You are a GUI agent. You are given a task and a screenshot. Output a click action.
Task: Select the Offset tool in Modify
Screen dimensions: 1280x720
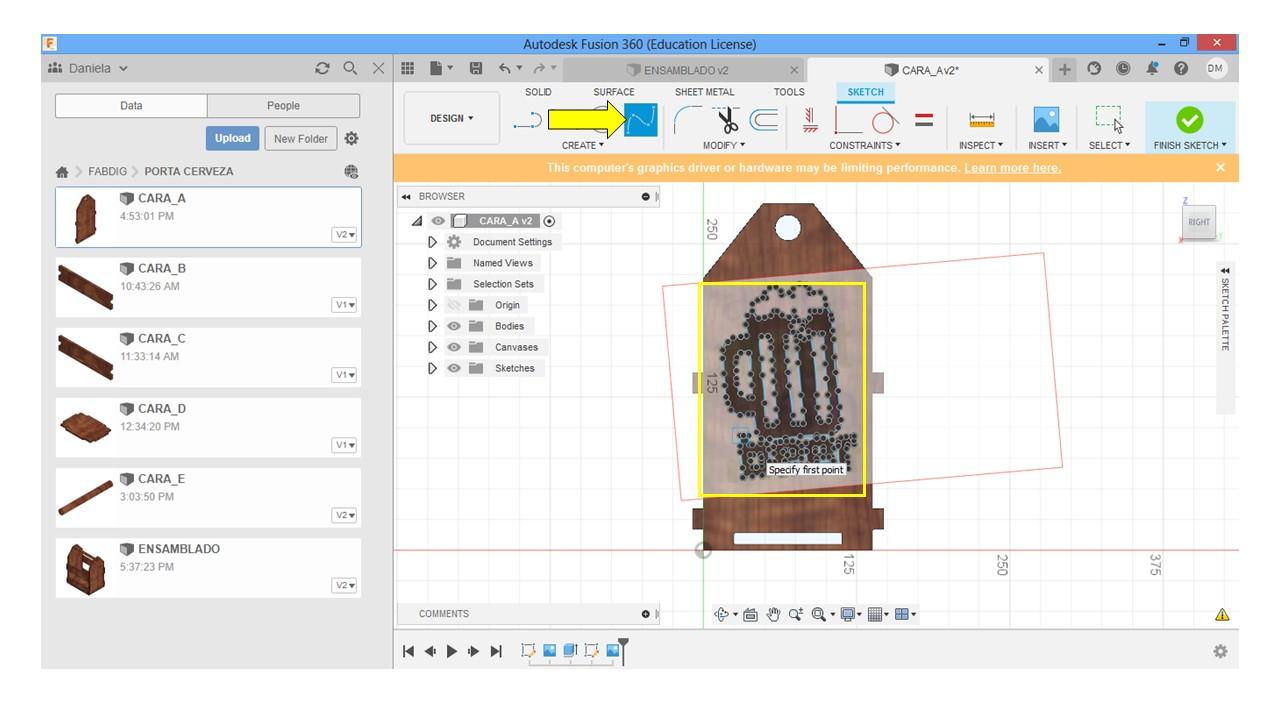(764, 121)
